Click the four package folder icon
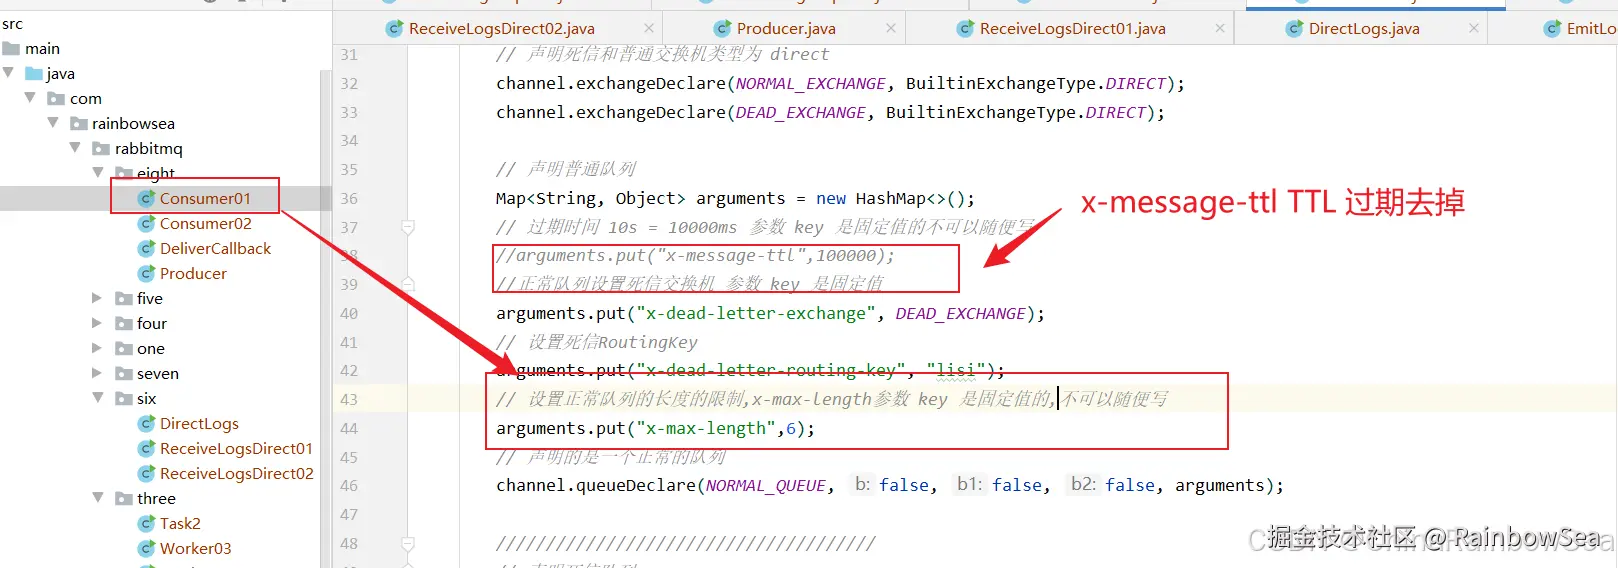Image resolution: width=1618 pixels, height=568 pixels. click(124, 323)
